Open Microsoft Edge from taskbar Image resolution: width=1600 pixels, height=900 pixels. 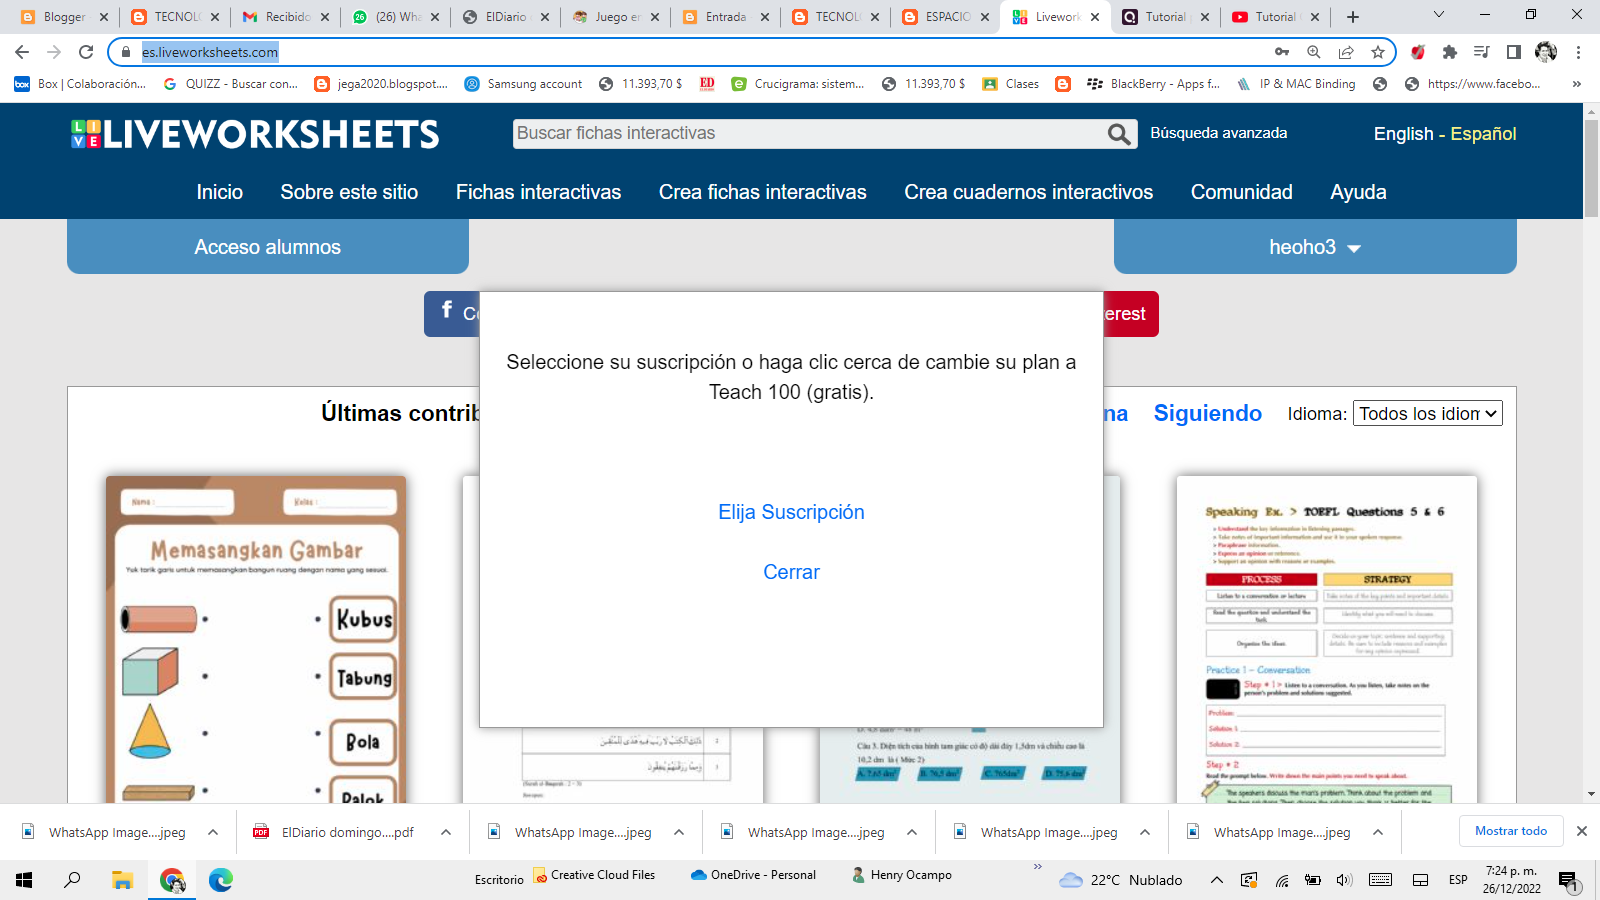click(x=221, y=880)
